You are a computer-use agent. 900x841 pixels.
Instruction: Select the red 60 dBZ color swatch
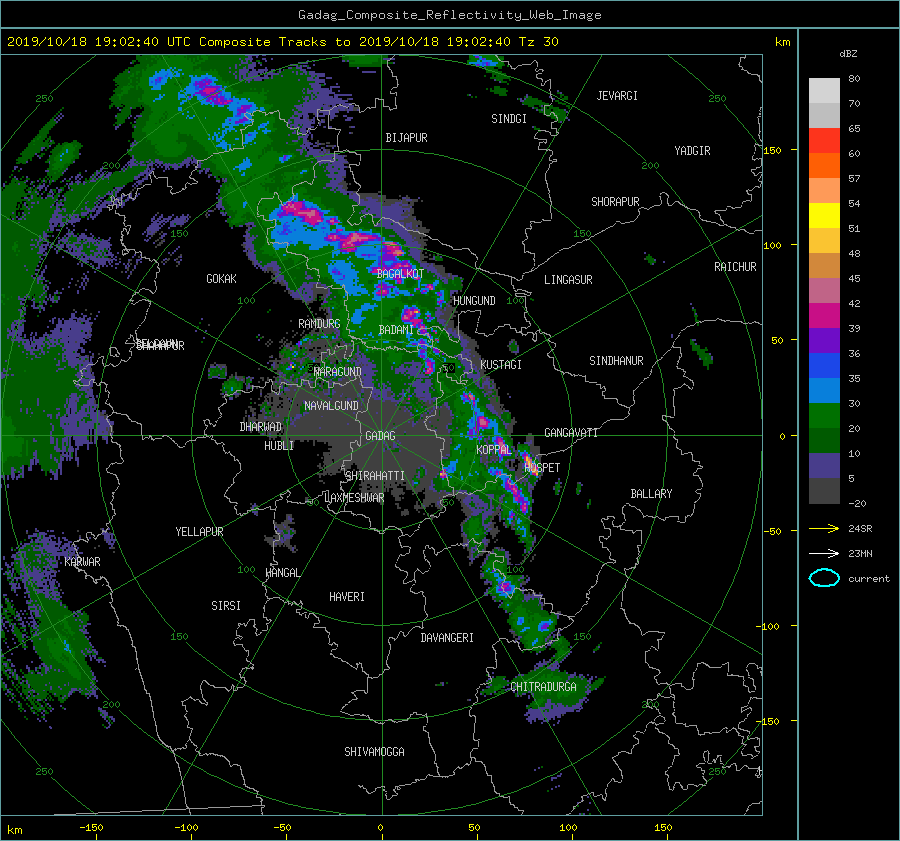click(x=824, y=141)
